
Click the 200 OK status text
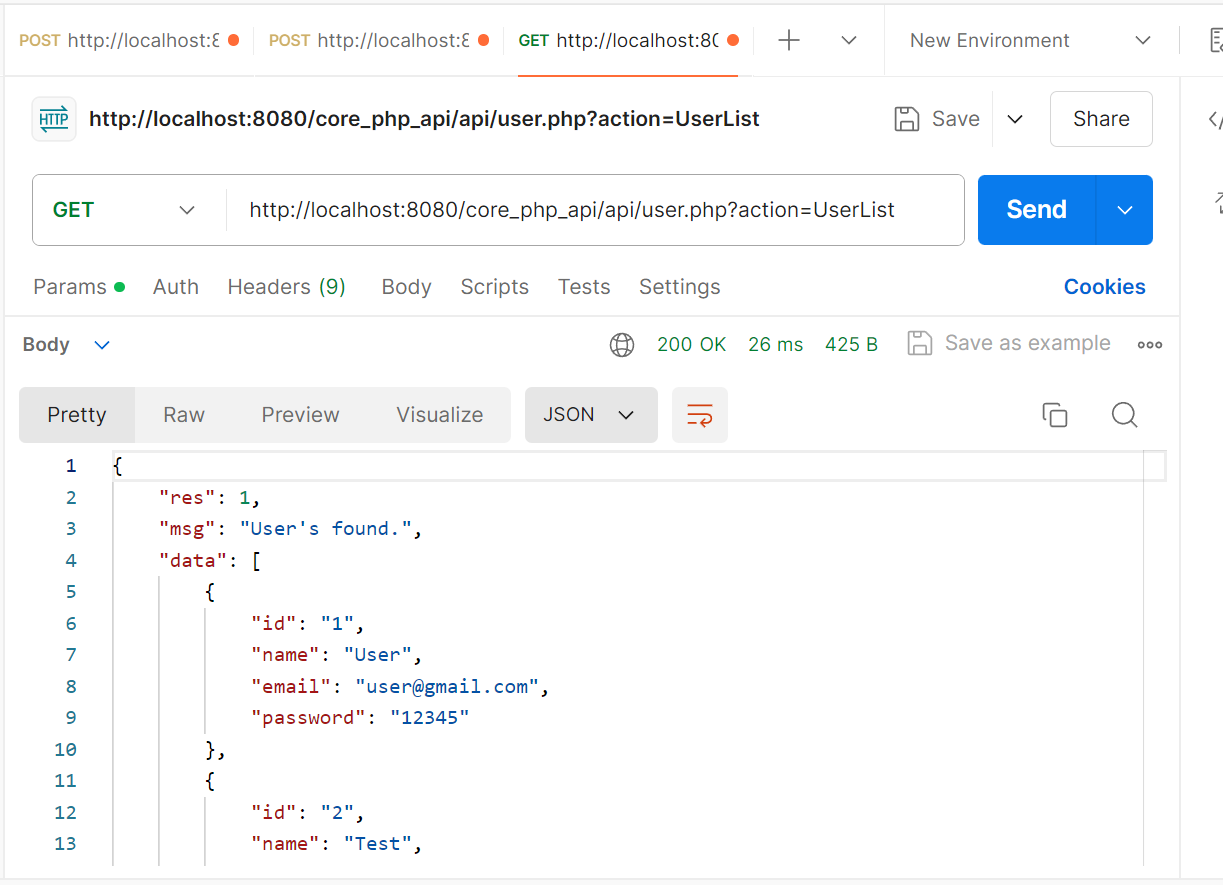[x=692, y=345]
